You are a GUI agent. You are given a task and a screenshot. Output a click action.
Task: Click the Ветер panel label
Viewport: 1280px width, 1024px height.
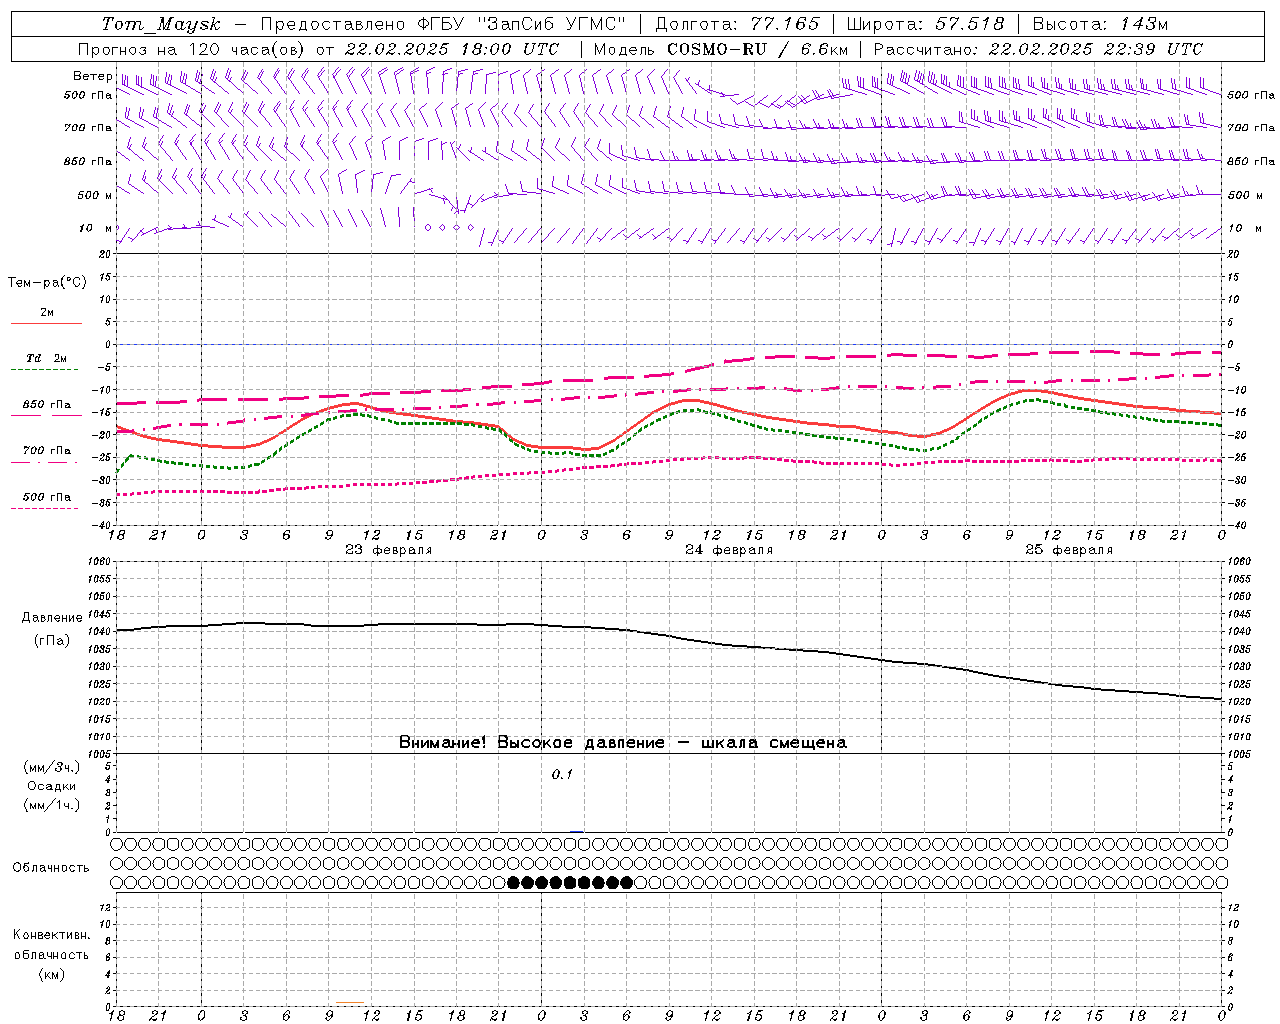pos(92,76)
